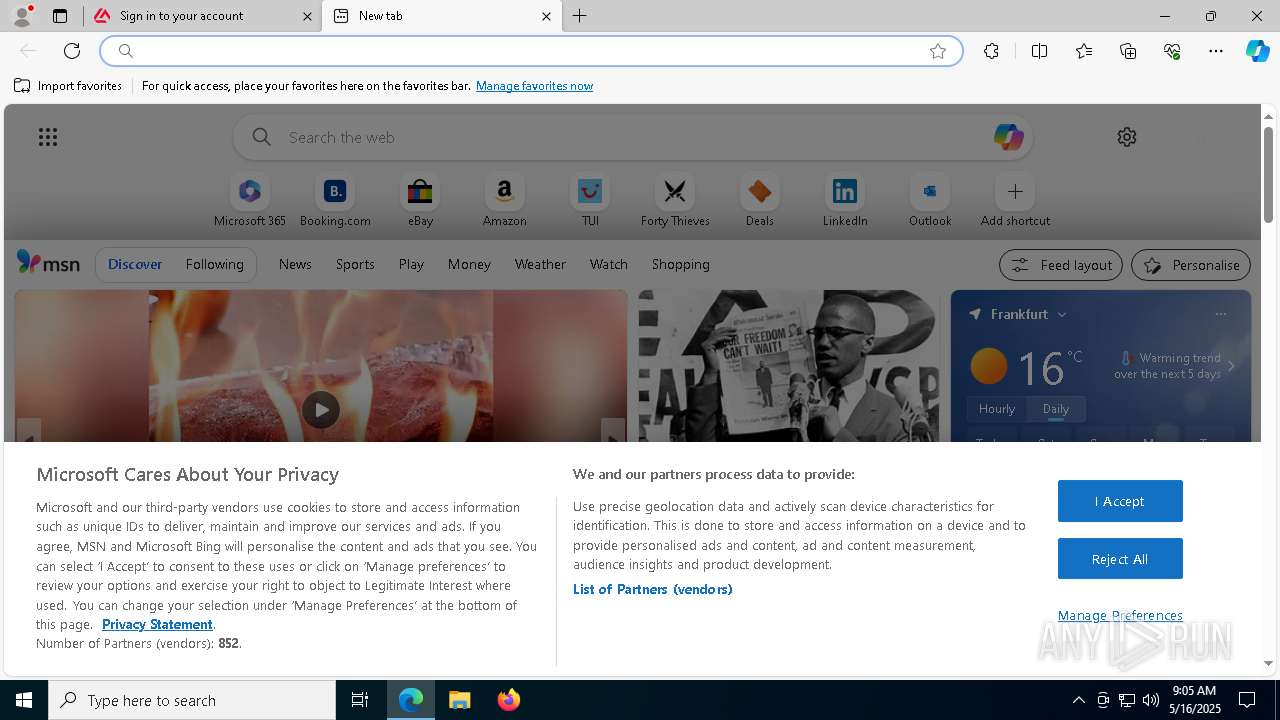Open Feed layout options
Viewport: 1280px width, 720px height.
point(1061,265)
